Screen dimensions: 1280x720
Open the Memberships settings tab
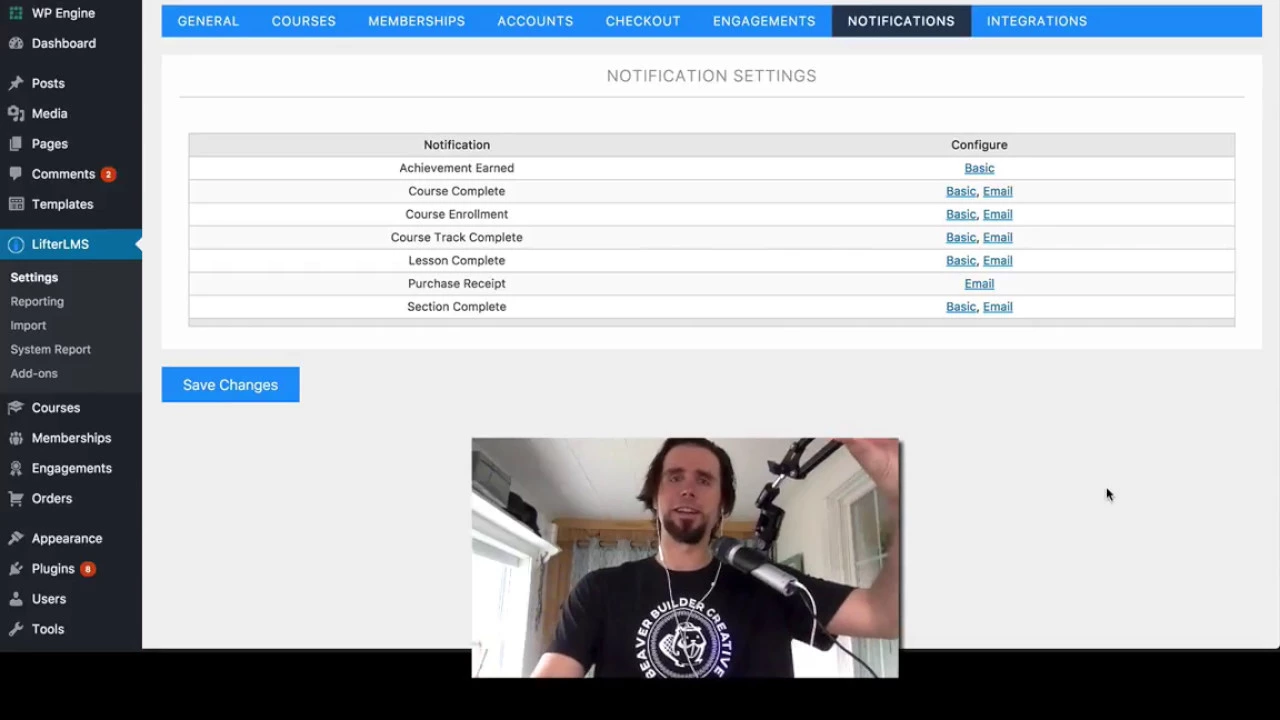pyautogui.click(x=417, y=21)
